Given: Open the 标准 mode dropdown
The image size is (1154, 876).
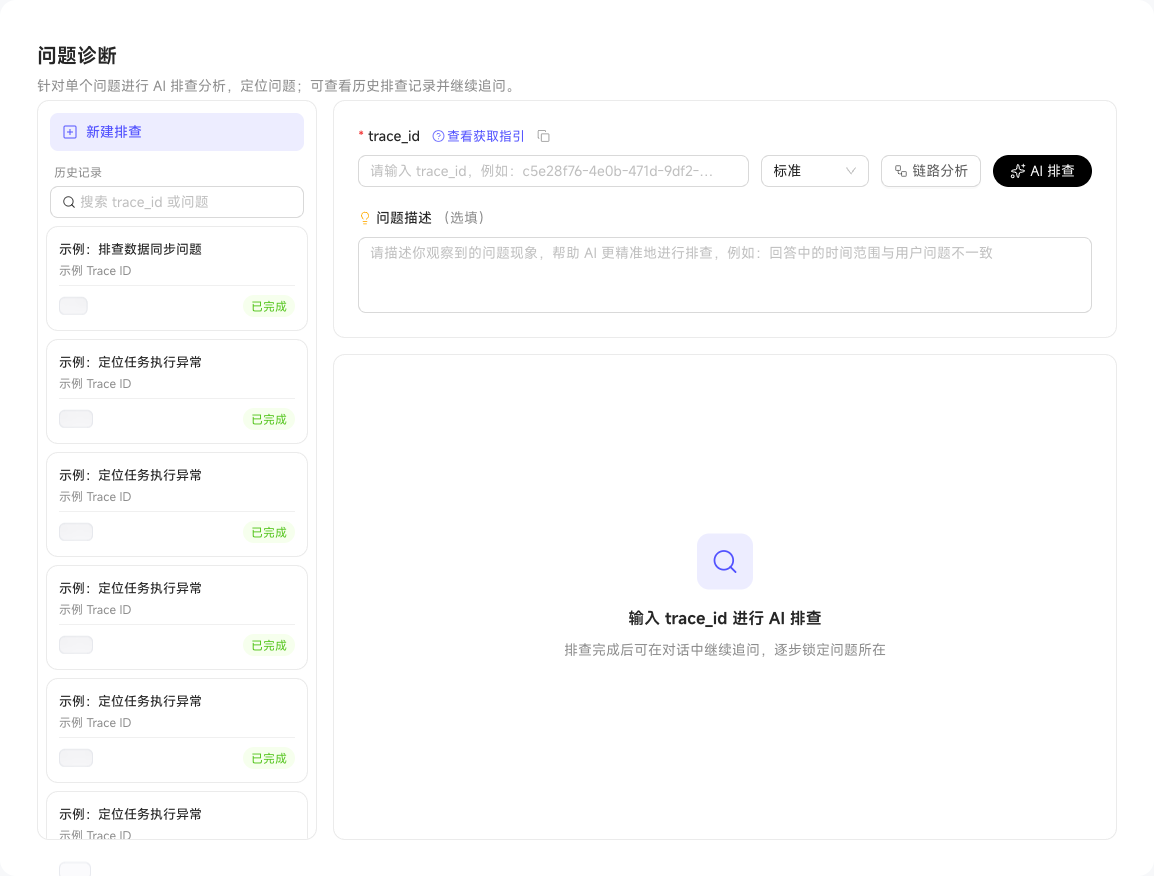Looking at the screenshot, I should (815, 171).
